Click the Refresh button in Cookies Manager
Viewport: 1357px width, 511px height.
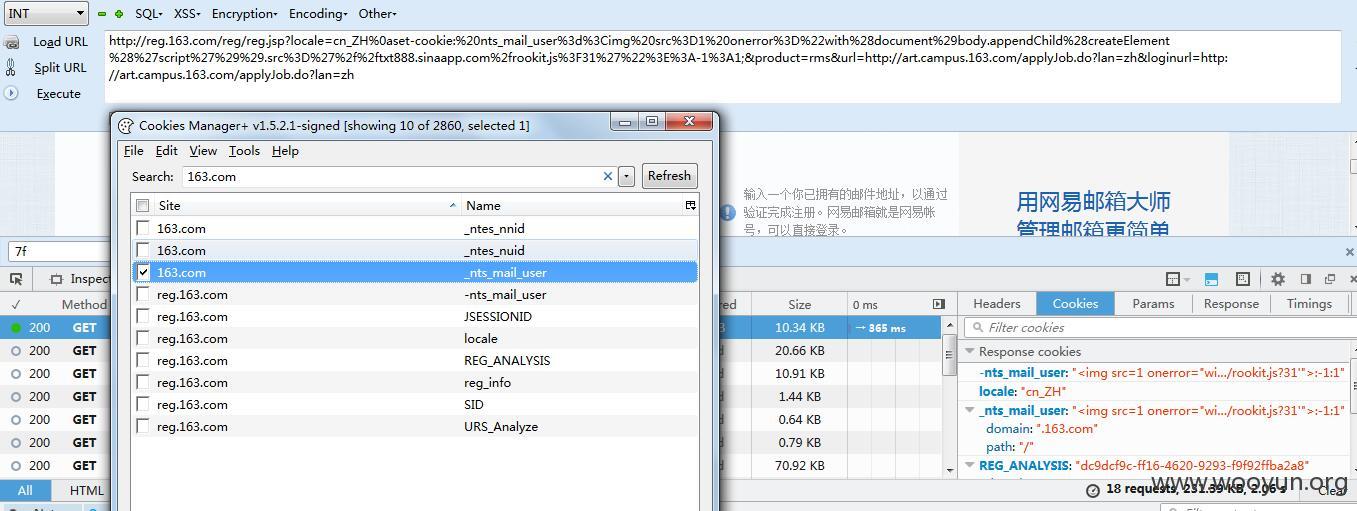point(669,176)
